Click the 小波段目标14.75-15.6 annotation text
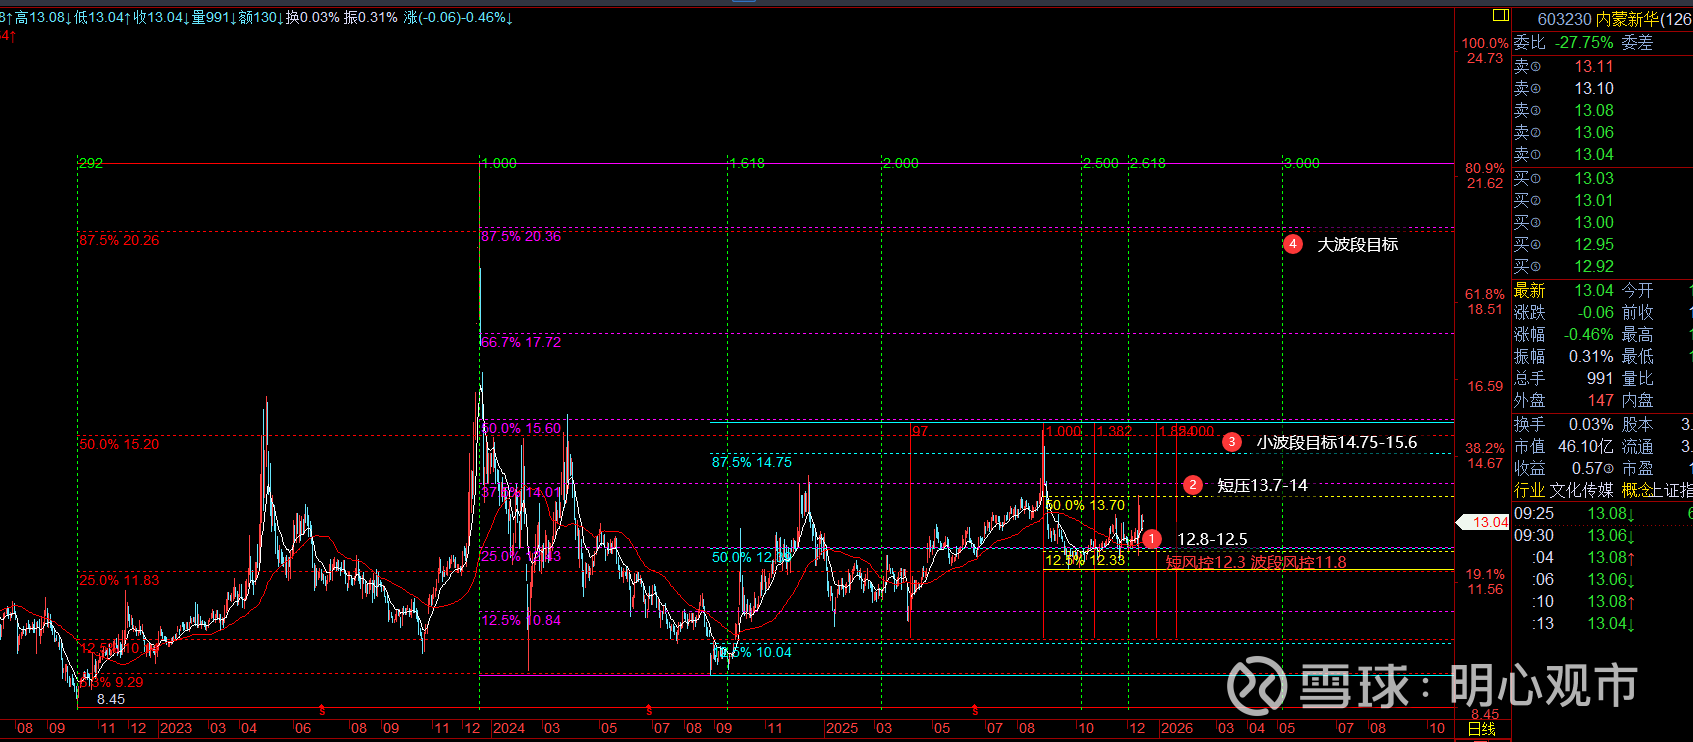The height and width of the screenshot is (742, 1693). pos(1336,442)
